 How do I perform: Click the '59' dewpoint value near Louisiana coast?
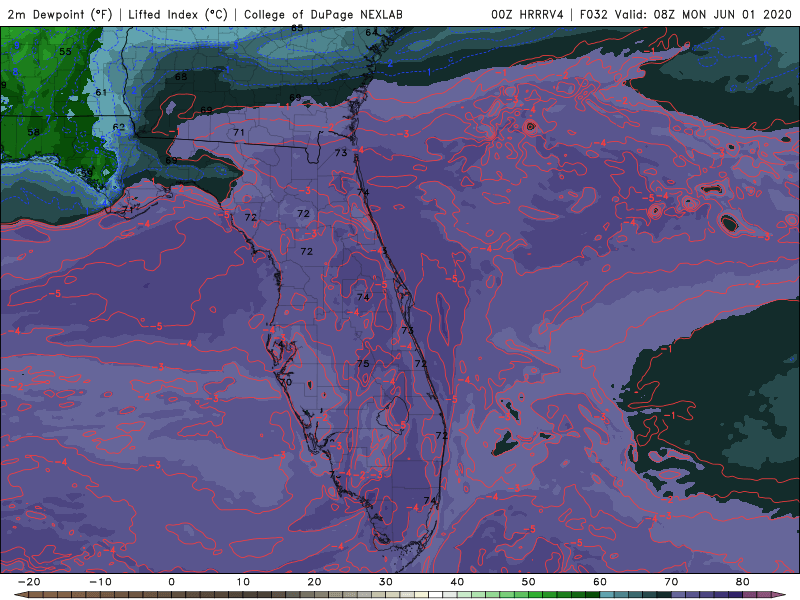tap(87, 173)
